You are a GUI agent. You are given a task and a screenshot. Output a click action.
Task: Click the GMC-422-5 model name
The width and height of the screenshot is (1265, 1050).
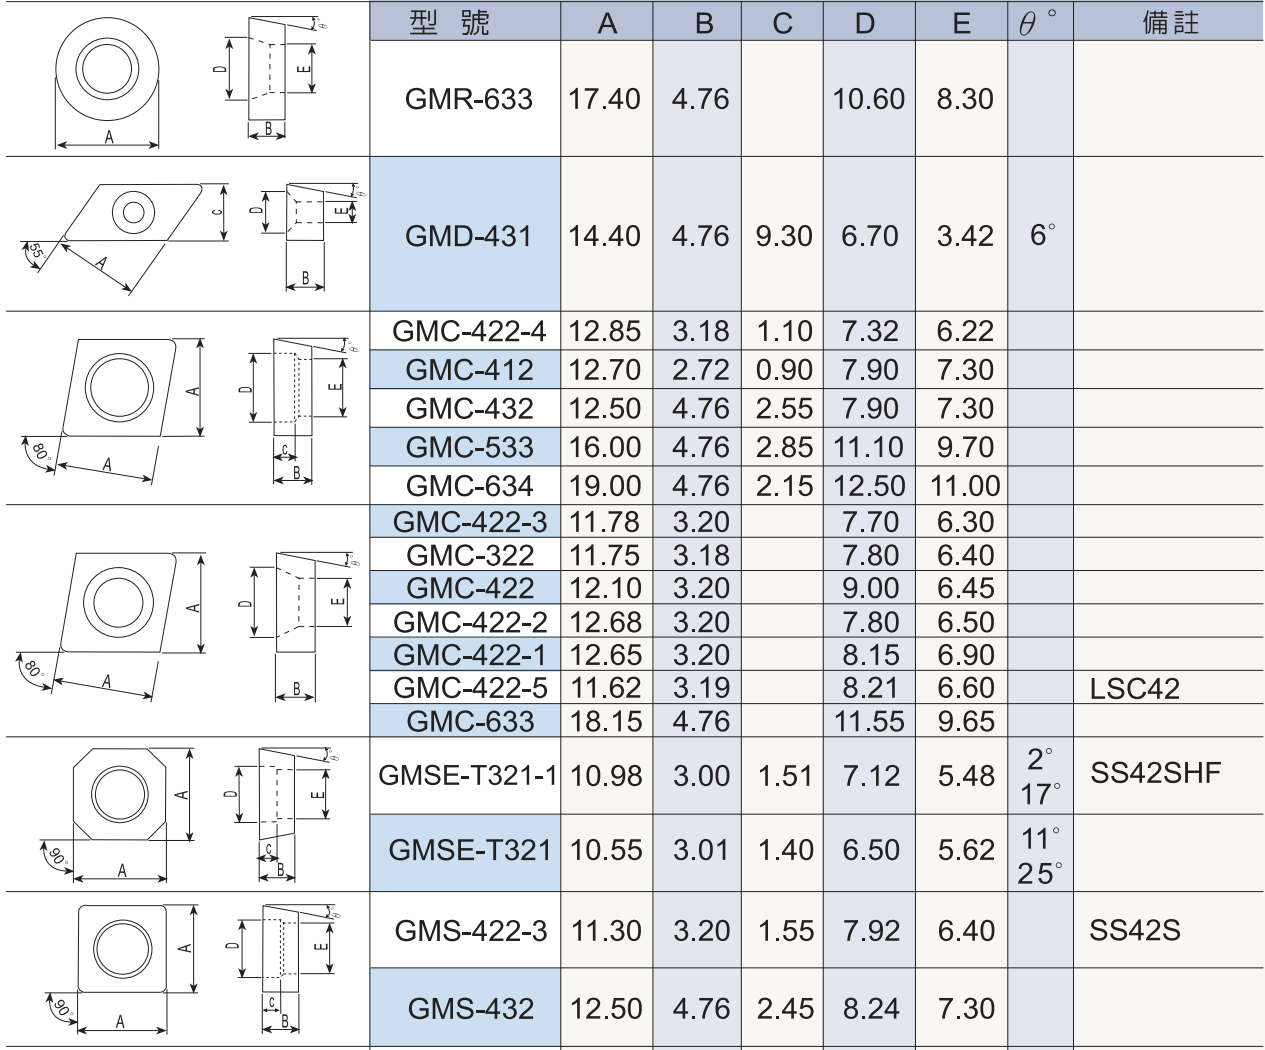click(470, 688)
